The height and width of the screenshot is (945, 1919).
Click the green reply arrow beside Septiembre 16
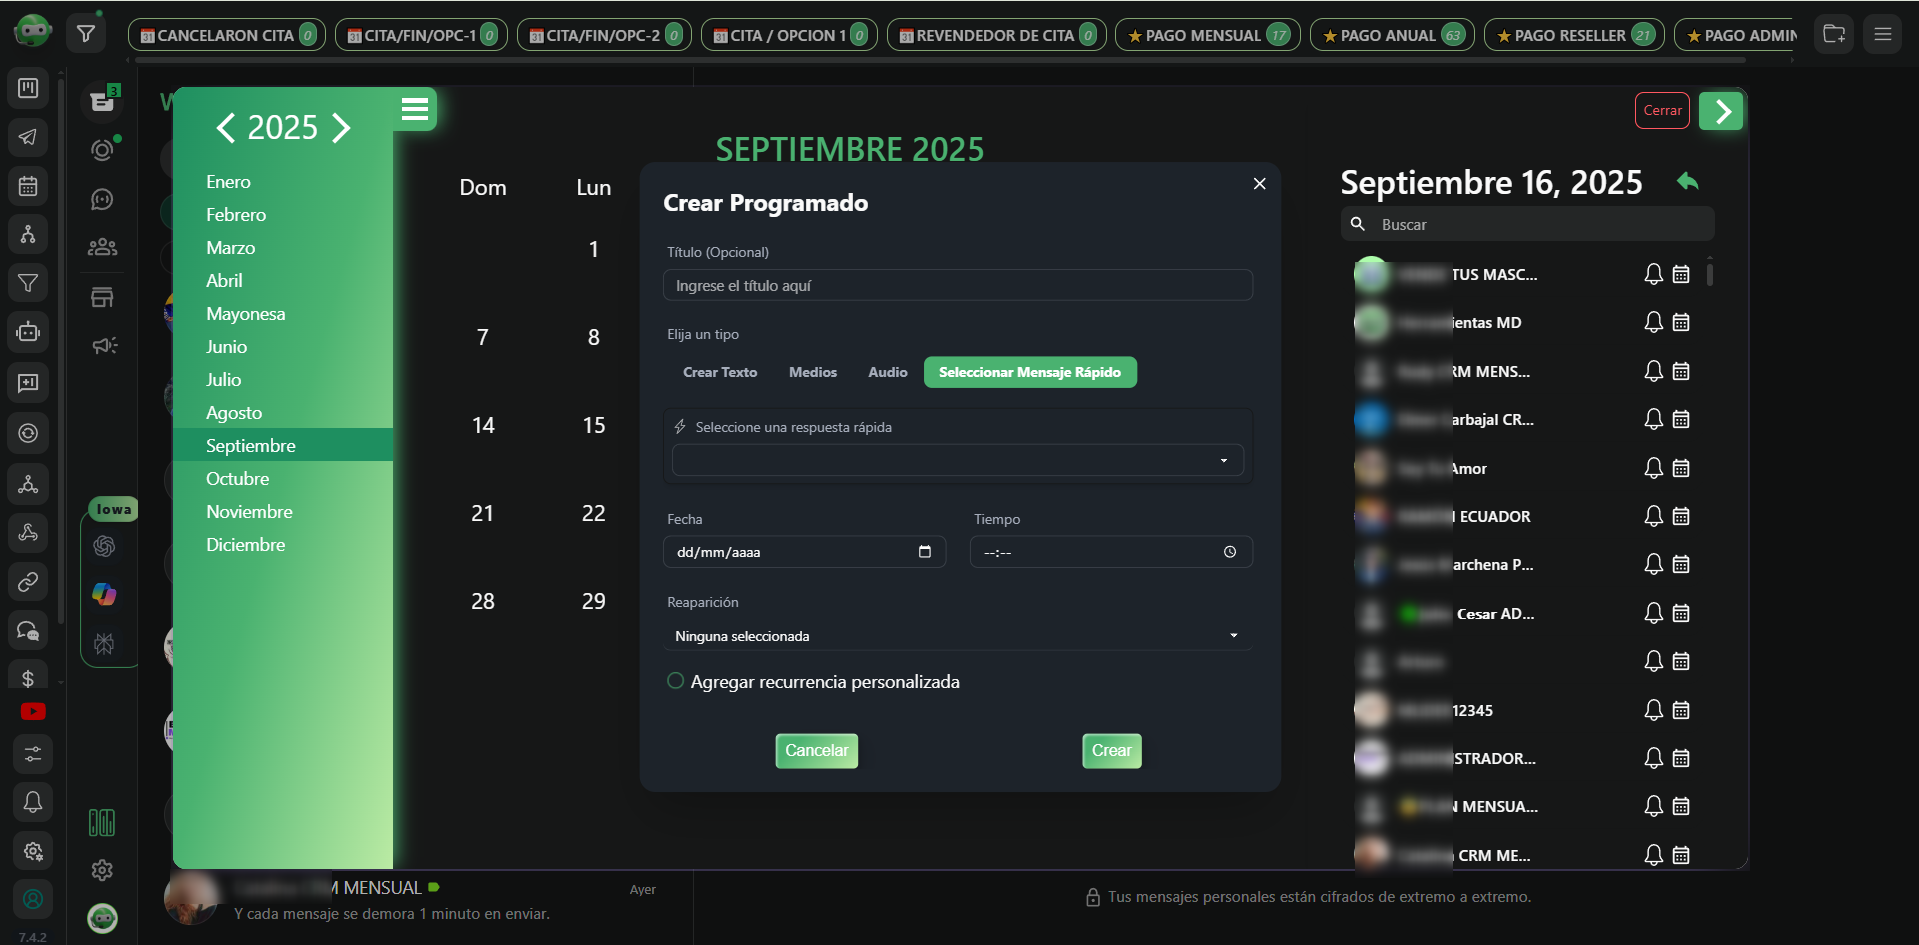point(1687,181)
